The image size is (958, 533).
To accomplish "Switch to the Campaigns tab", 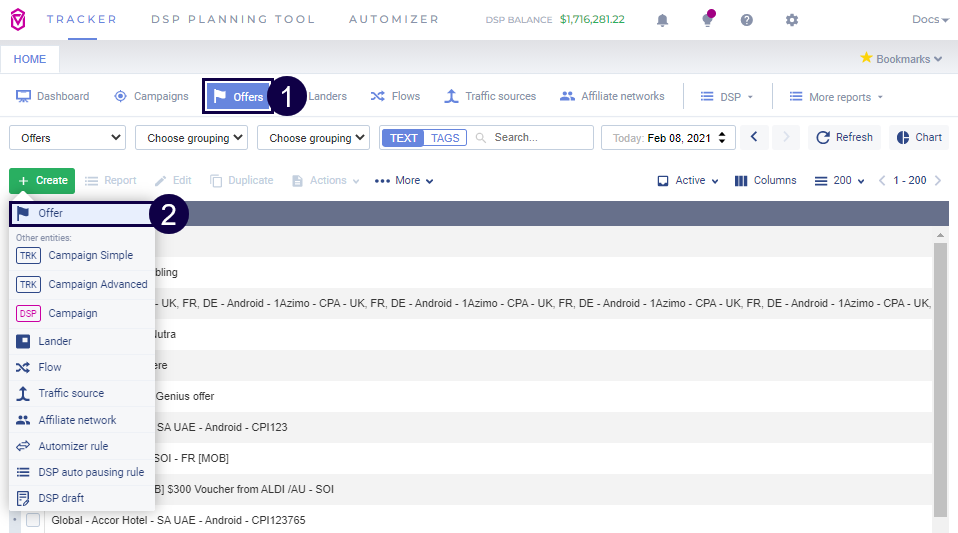I will 151,96.
